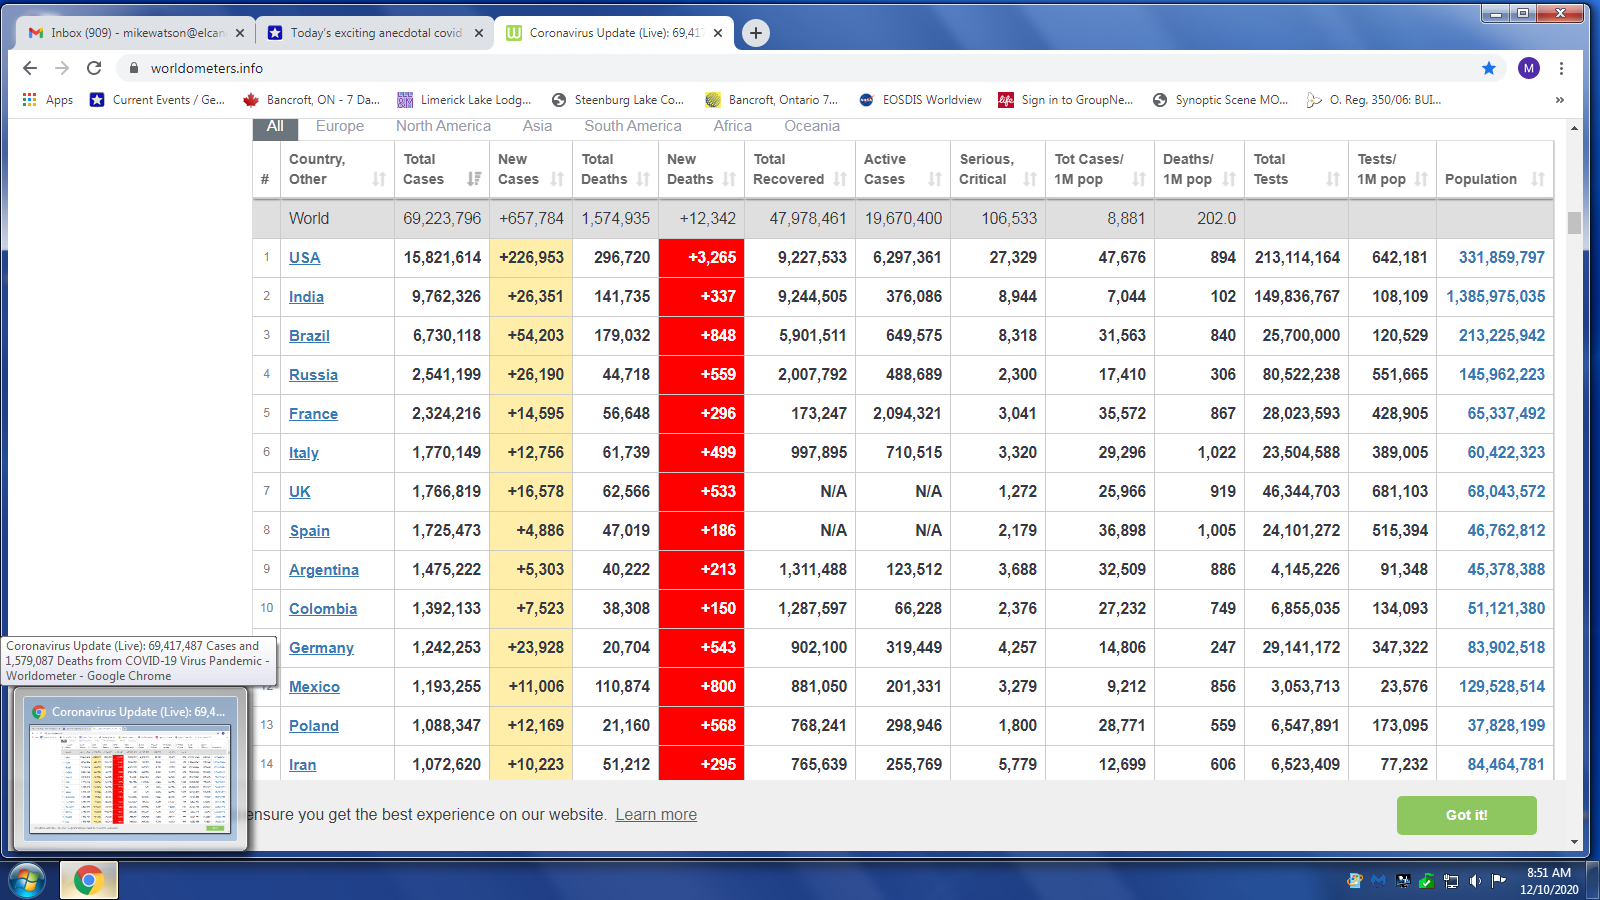Open the India country link
Screen dimensions: 1600x900
306,297
